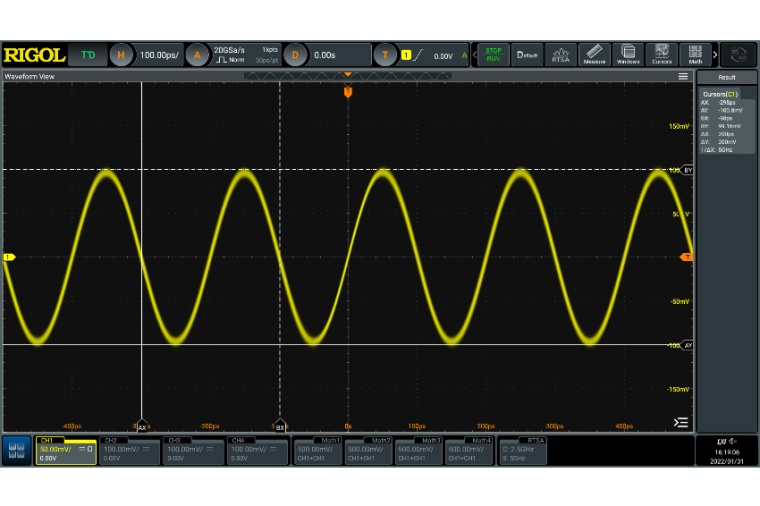The image size is (760, 506).
Task: Click the orange trigger position marker at top
Action: [x=348, y=92]
